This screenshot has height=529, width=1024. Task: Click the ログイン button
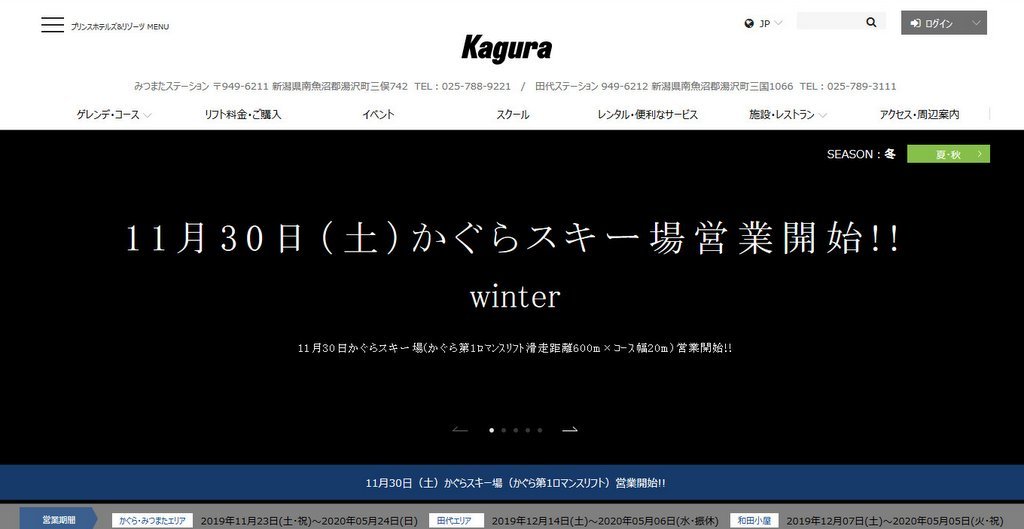click(x=944, y=23)
